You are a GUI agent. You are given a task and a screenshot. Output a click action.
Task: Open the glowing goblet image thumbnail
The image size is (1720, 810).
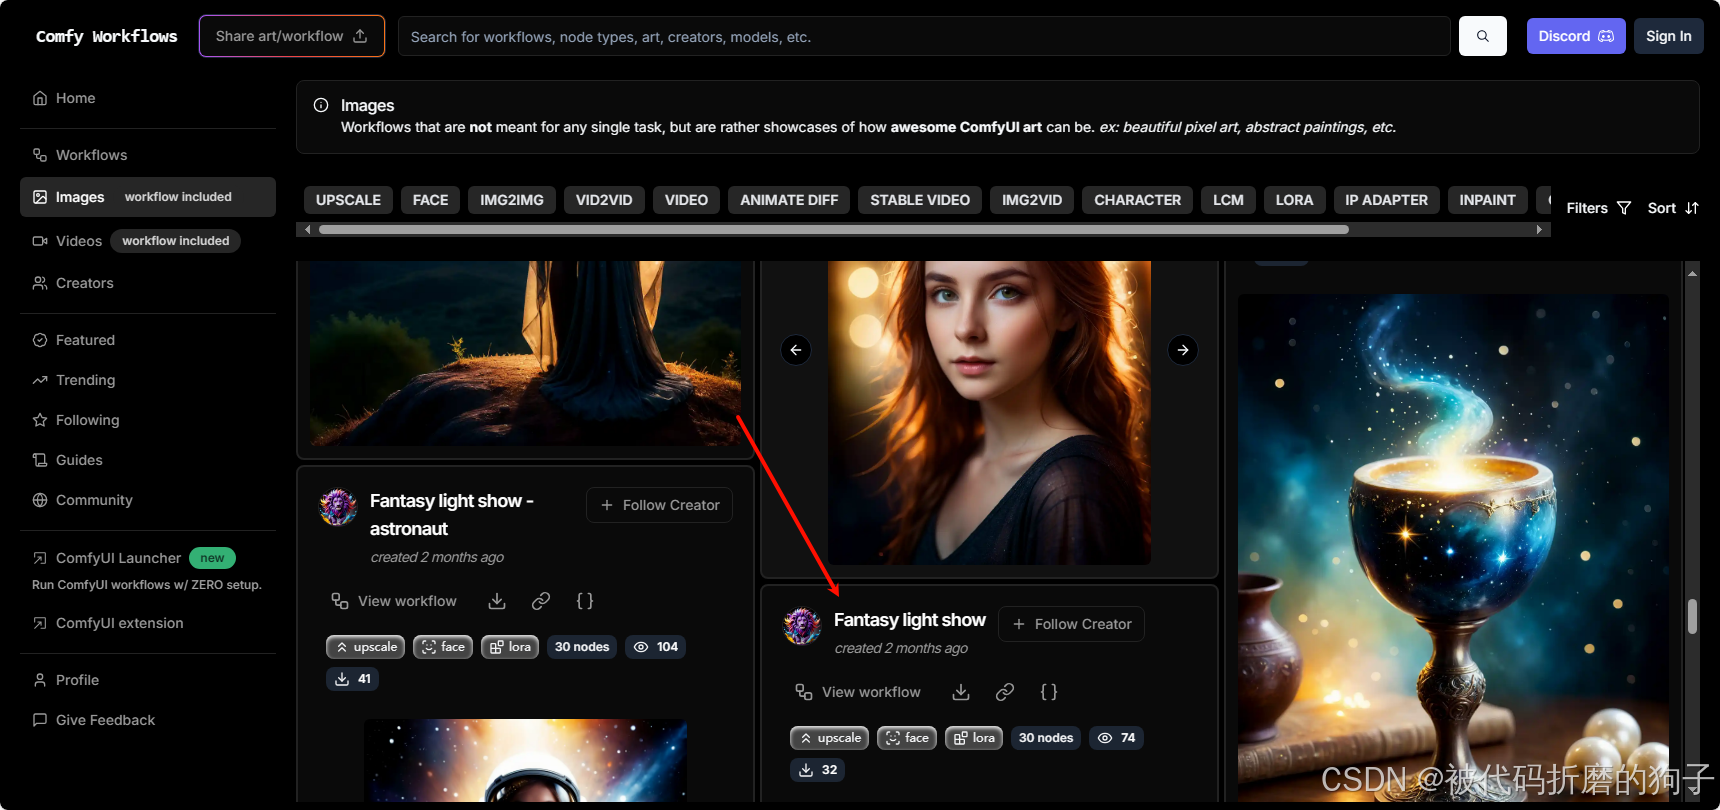1453,547
